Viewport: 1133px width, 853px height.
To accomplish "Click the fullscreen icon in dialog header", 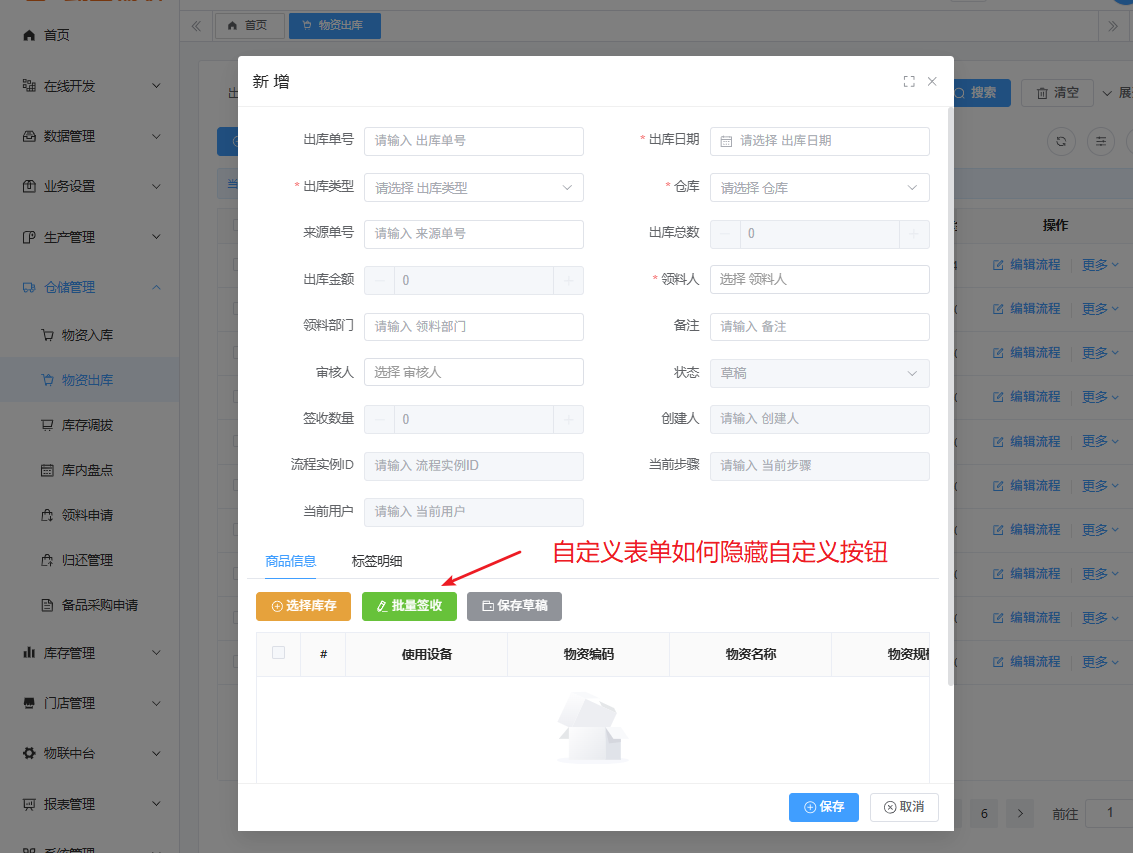I will [909, 82].
